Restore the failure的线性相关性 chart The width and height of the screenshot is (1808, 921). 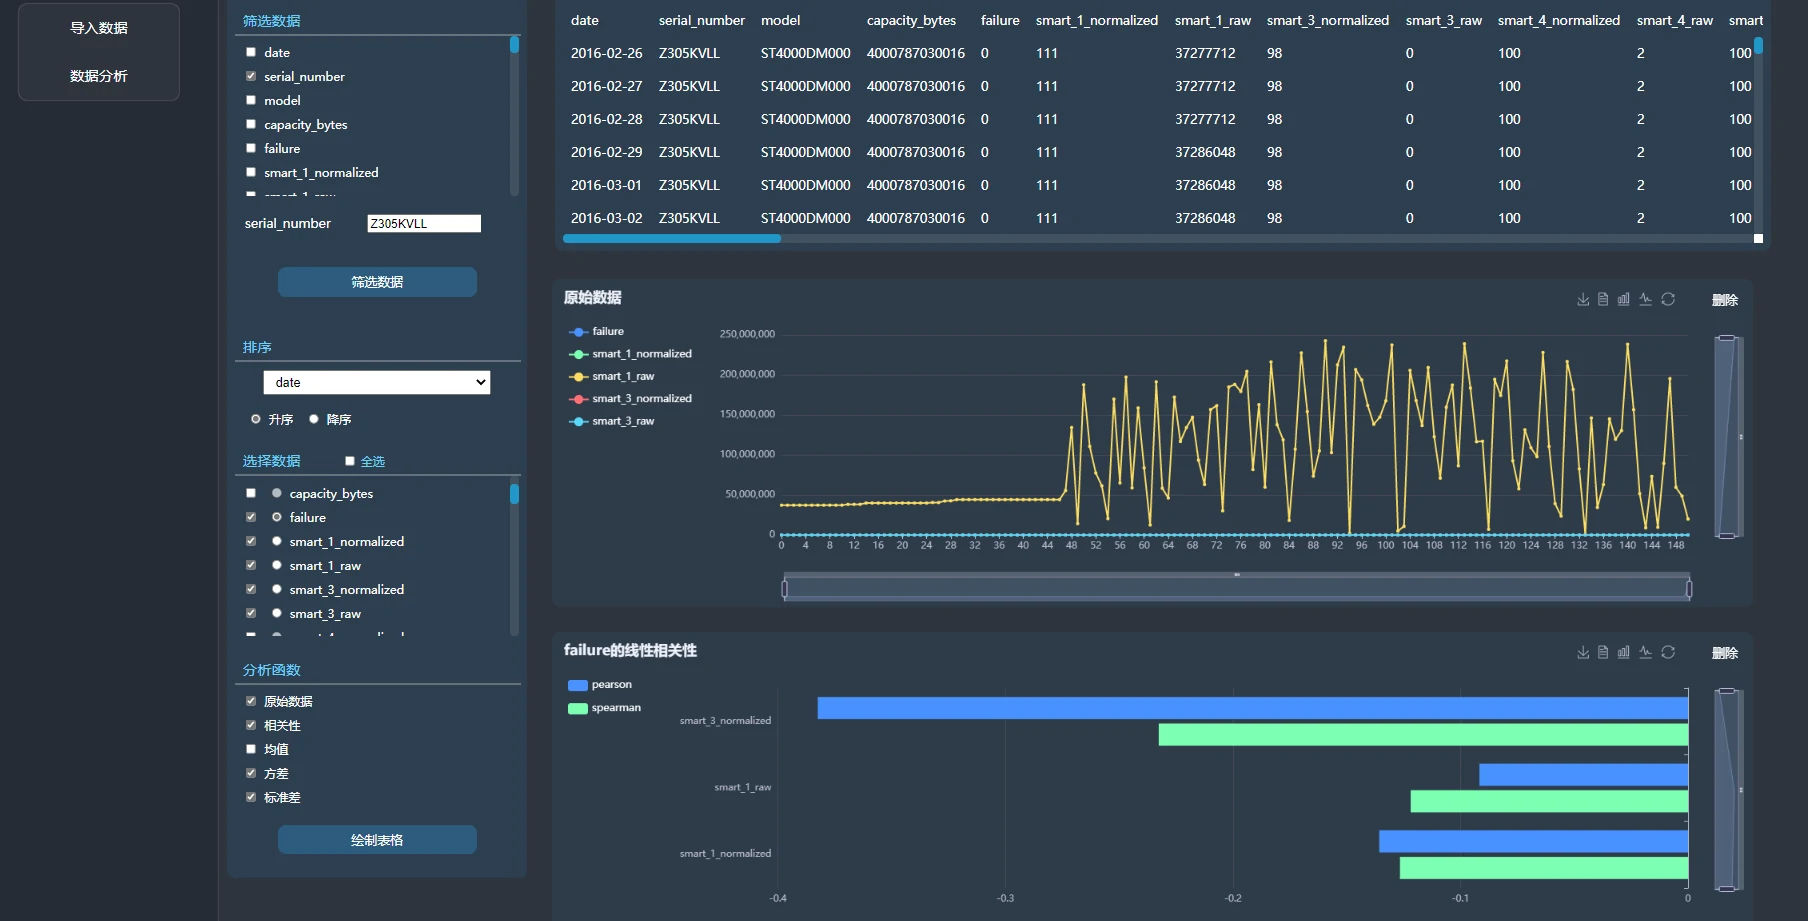click(x=1668, y=652)
